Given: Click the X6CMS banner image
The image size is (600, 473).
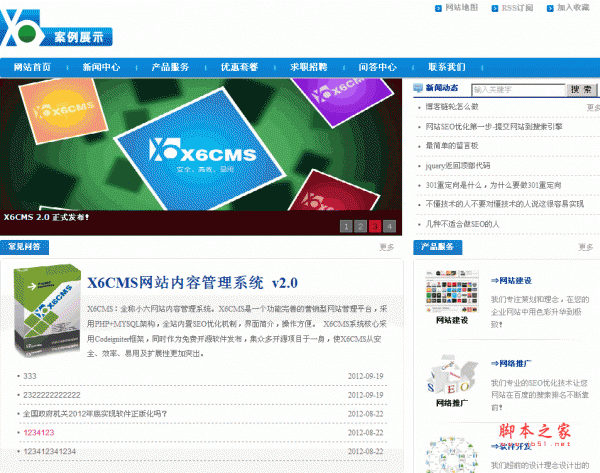Looking at the screenshot, I should pos(201,145).
